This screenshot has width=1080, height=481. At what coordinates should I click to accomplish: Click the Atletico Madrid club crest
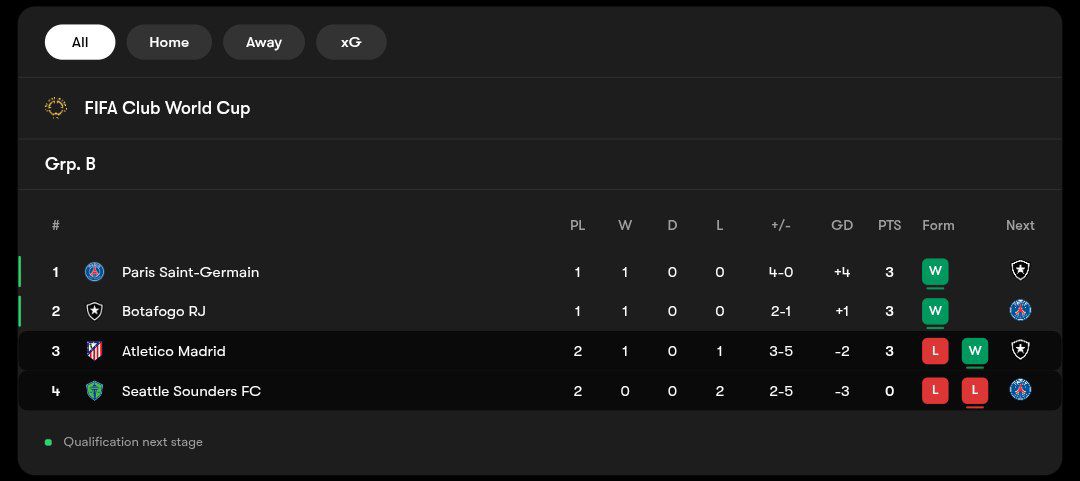[94, 351]
